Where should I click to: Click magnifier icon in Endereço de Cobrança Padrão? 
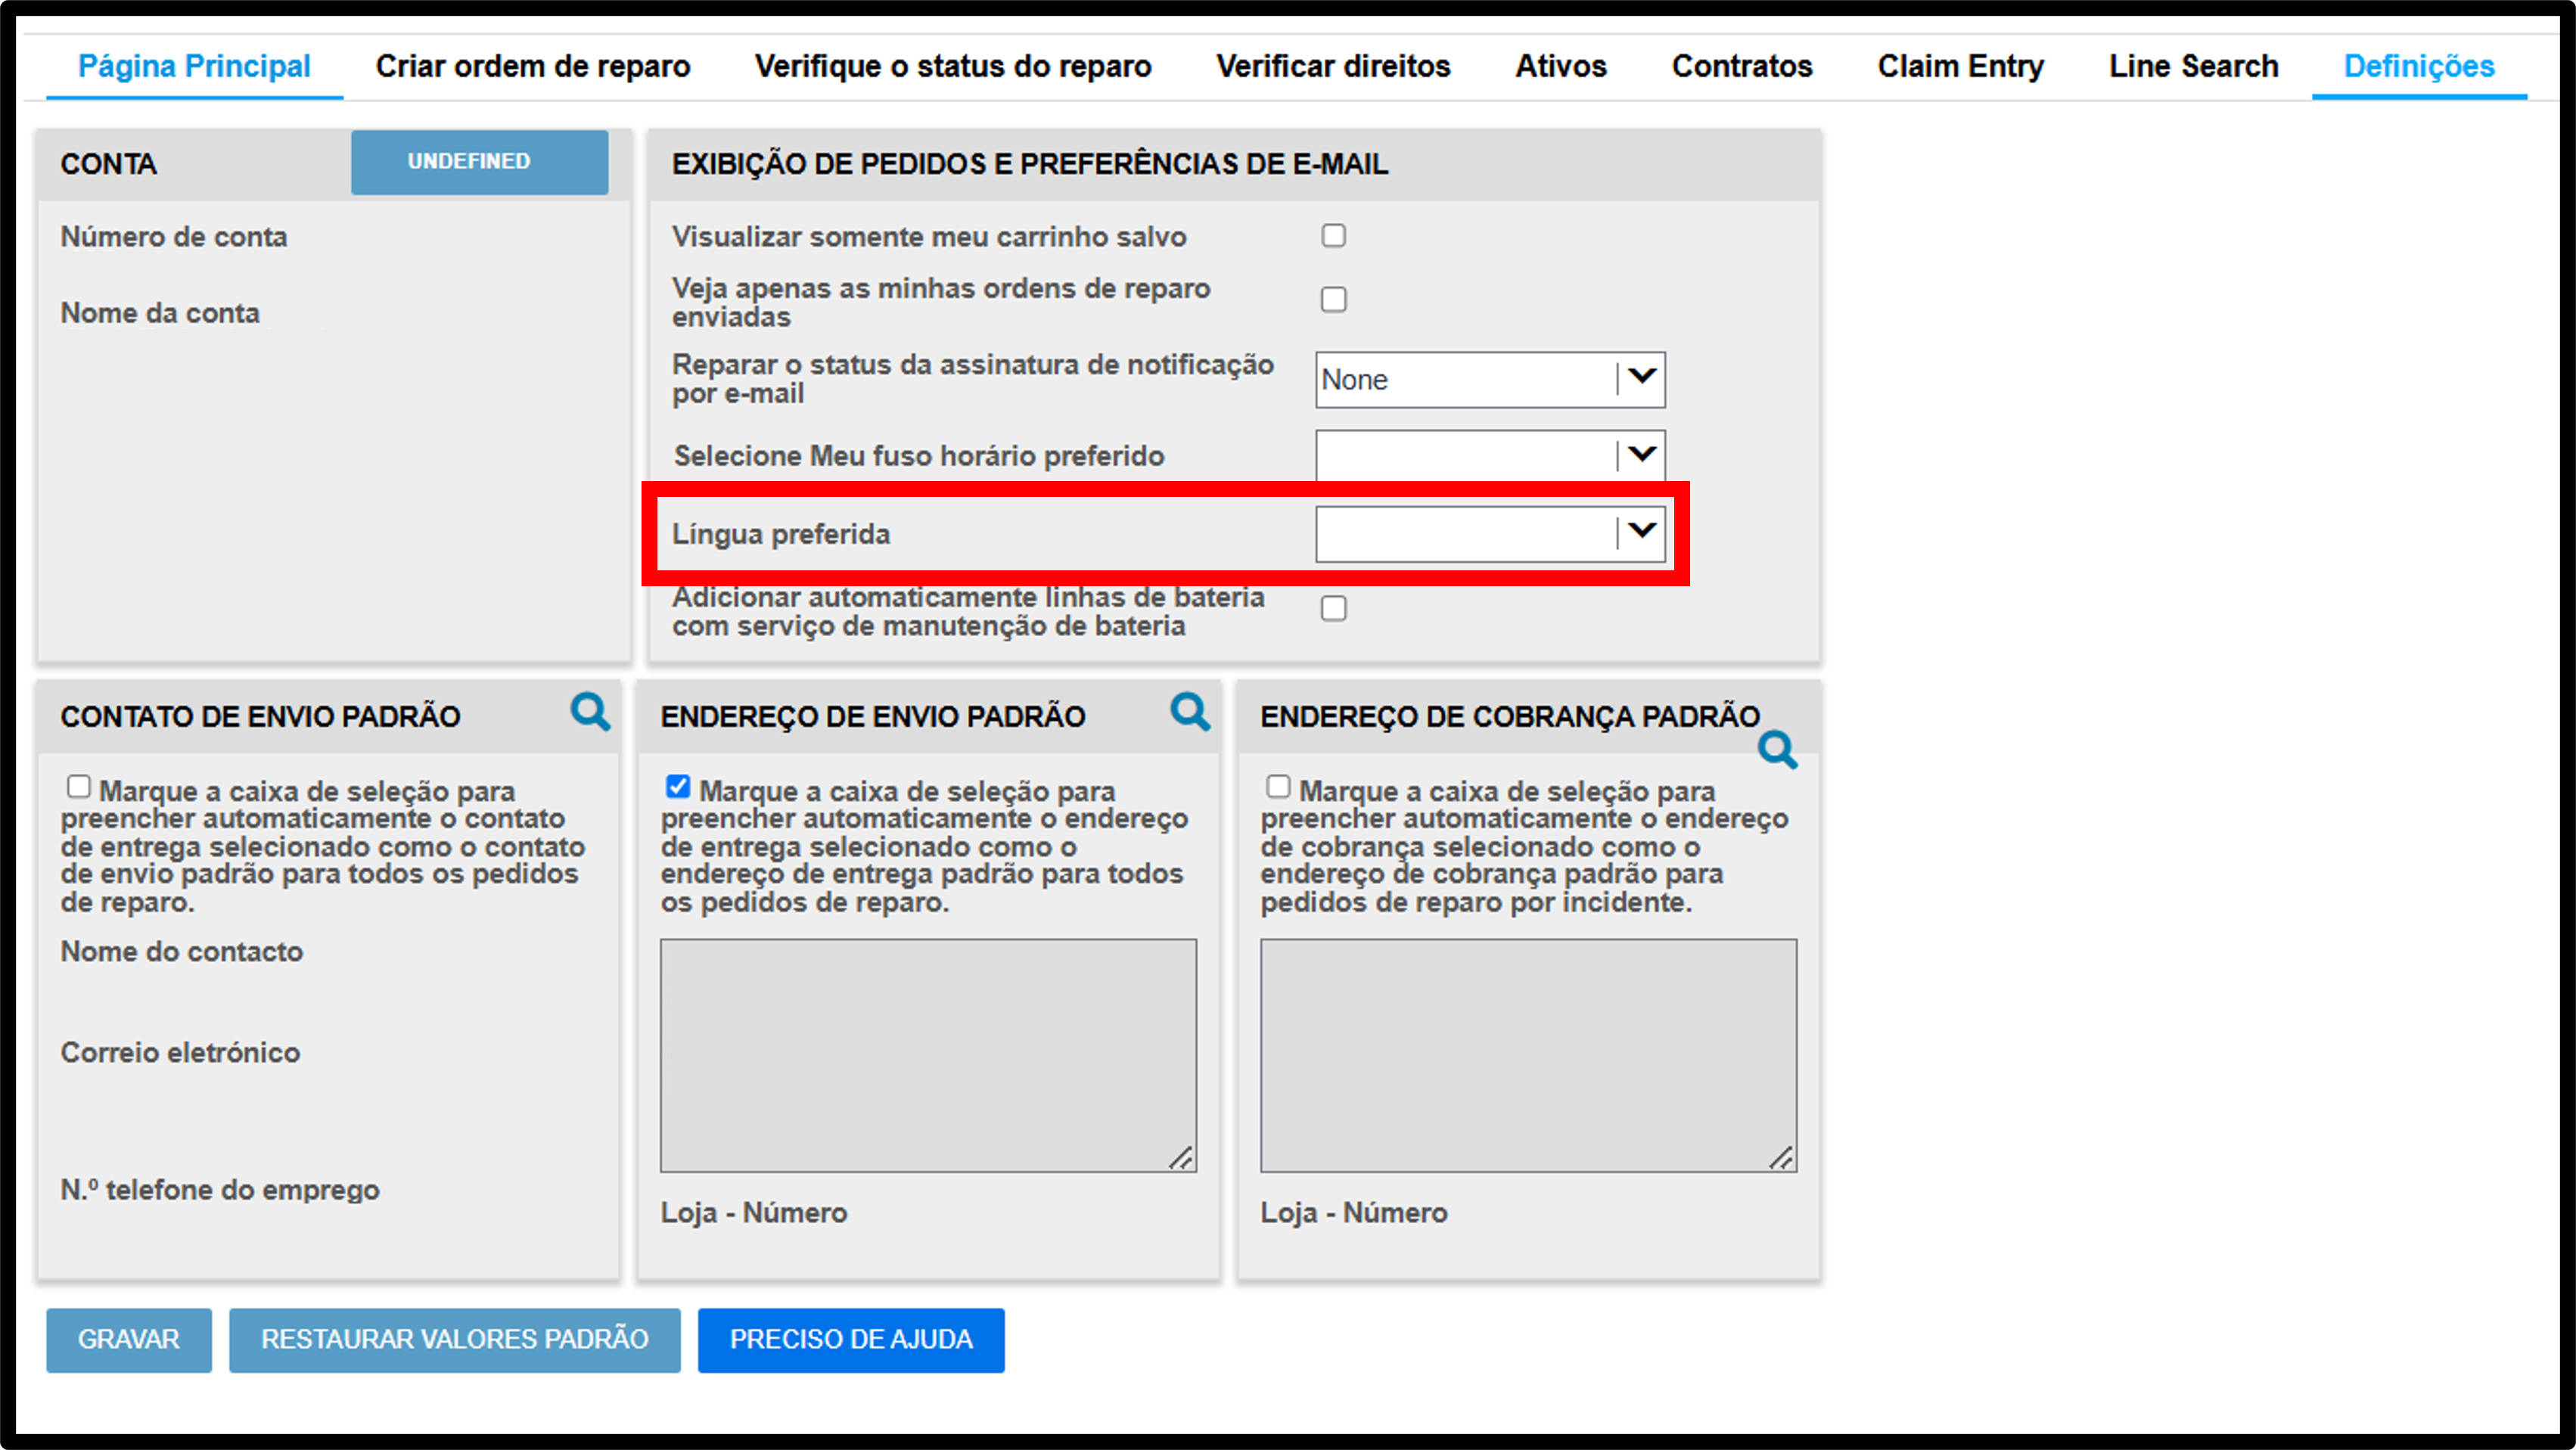point(1778,750)
